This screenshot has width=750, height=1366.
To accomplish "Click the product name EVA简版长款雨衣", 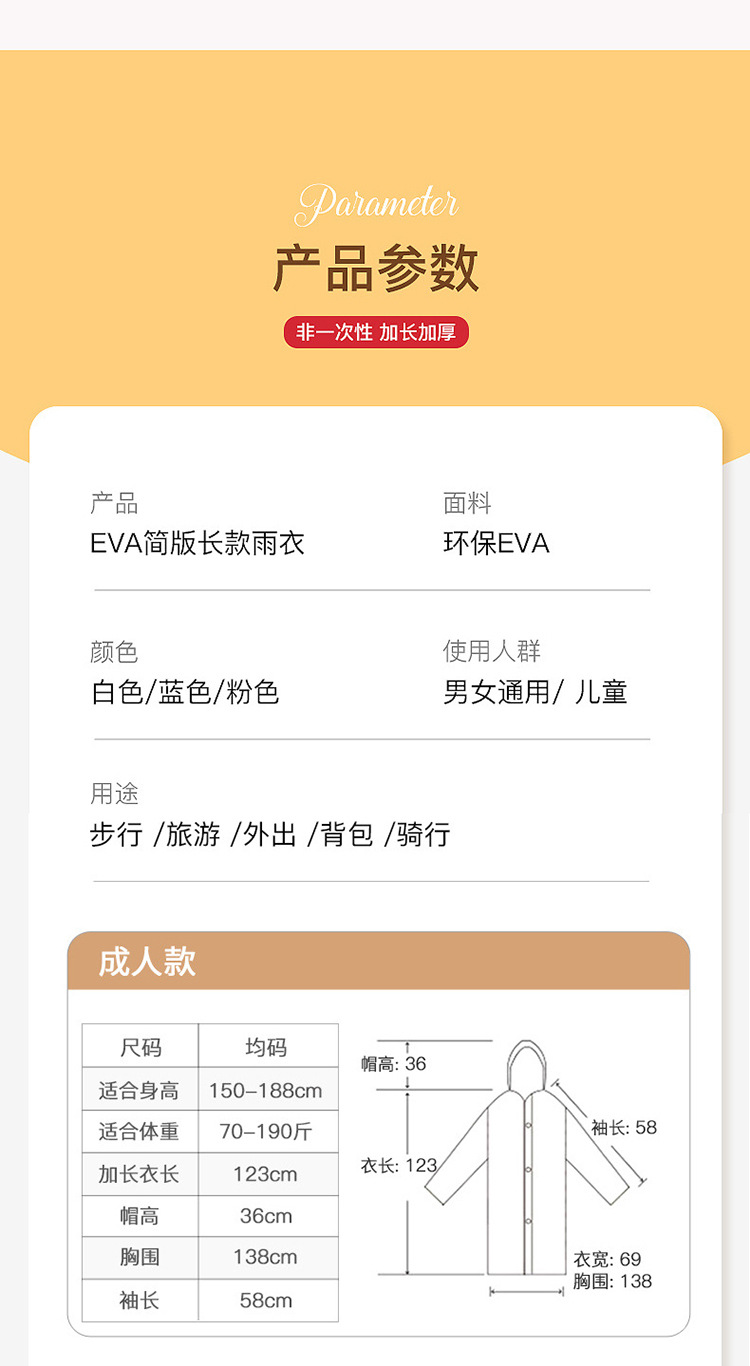I will [x=197, y=543].
